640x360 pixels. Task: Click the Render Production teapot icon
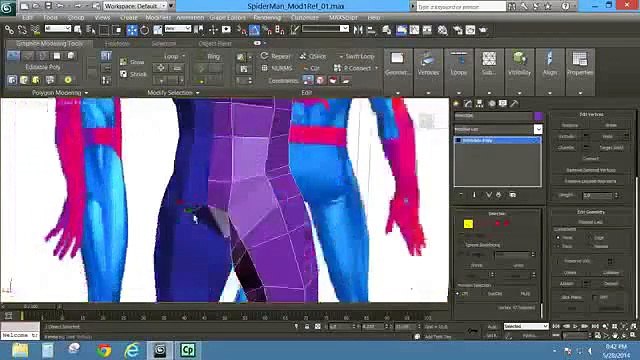tap(483, 30)
